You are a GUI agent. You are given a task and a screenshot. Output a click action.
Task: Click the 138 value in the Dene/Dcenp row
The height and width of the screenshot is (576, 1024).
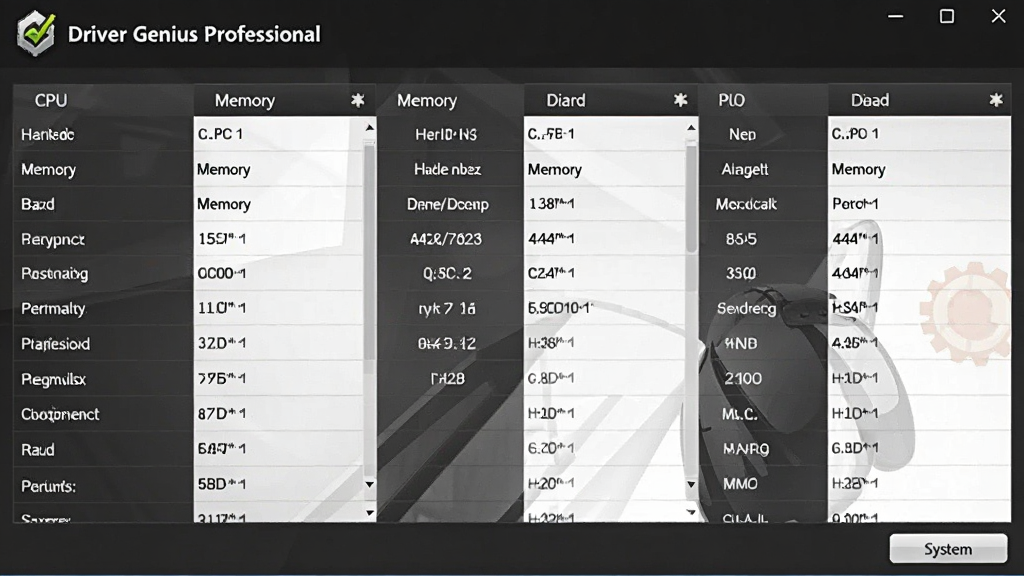(x=551, y=204)
